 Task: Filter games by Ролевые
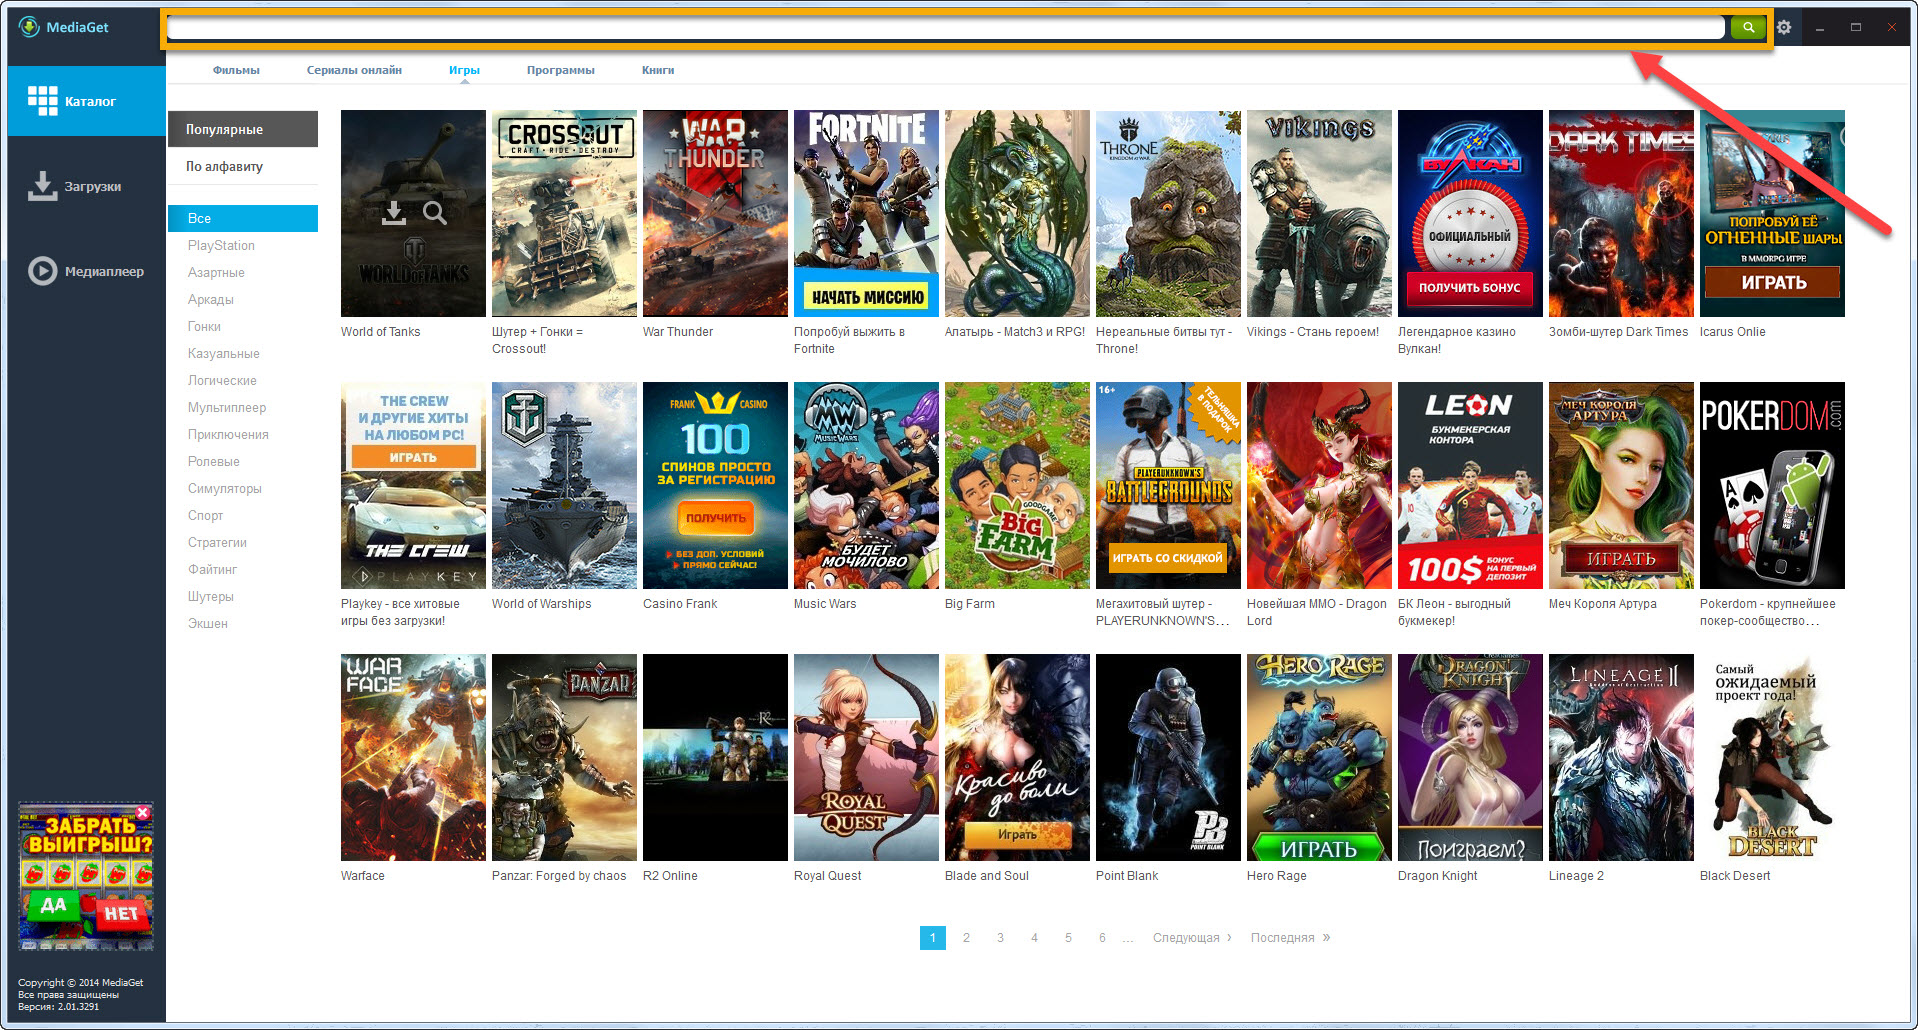214,461
